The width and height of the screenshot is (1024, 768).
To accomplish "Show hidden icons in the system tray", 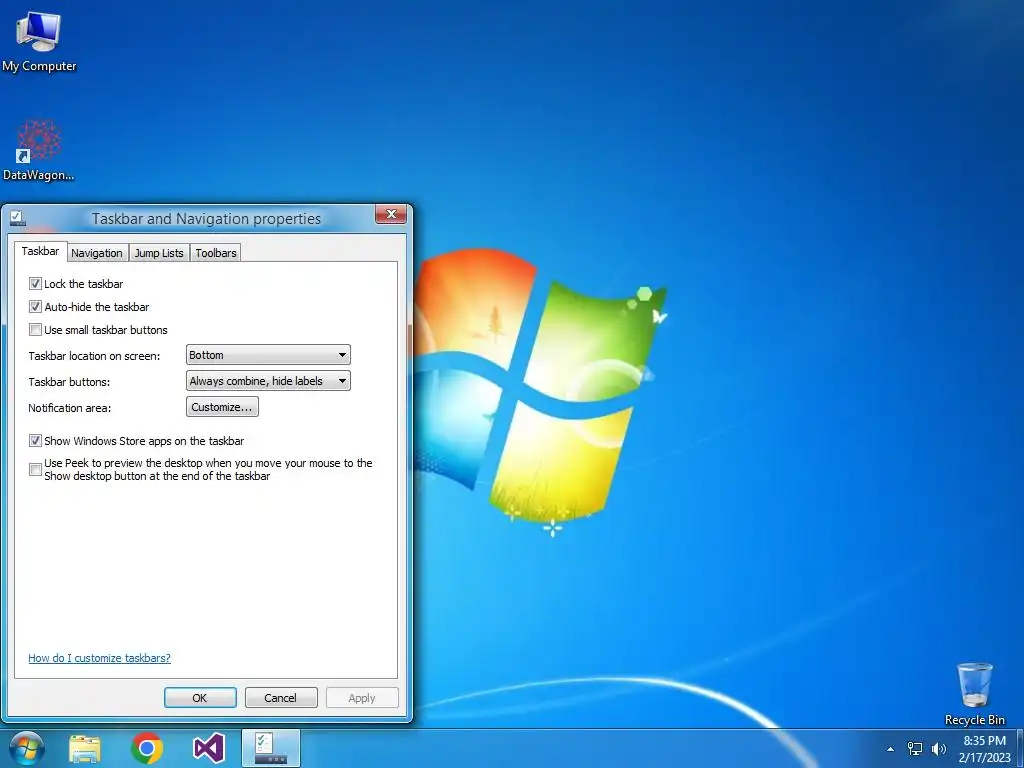I will coord(890,749).
